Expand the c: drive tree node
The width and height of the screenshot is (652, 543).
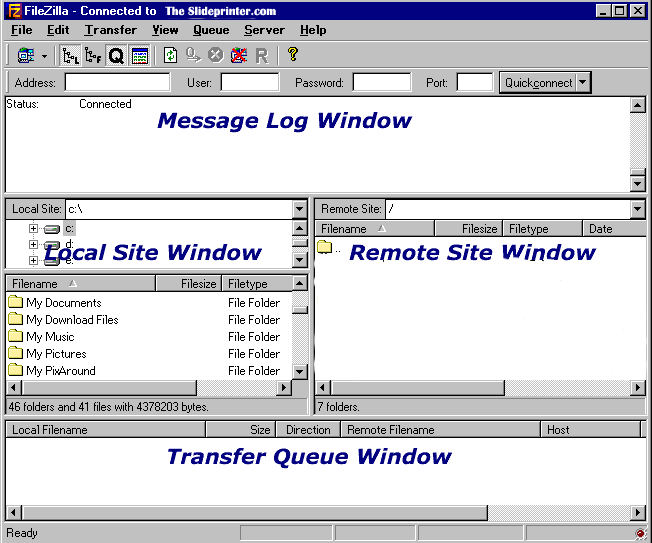33,228
